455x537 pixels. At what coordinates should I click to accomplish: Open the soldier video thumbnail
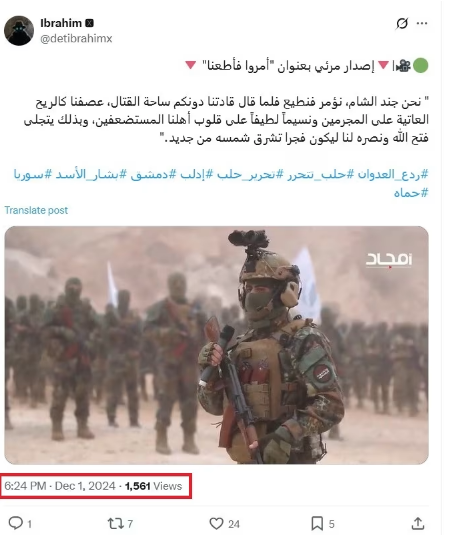tap(216, 345)
